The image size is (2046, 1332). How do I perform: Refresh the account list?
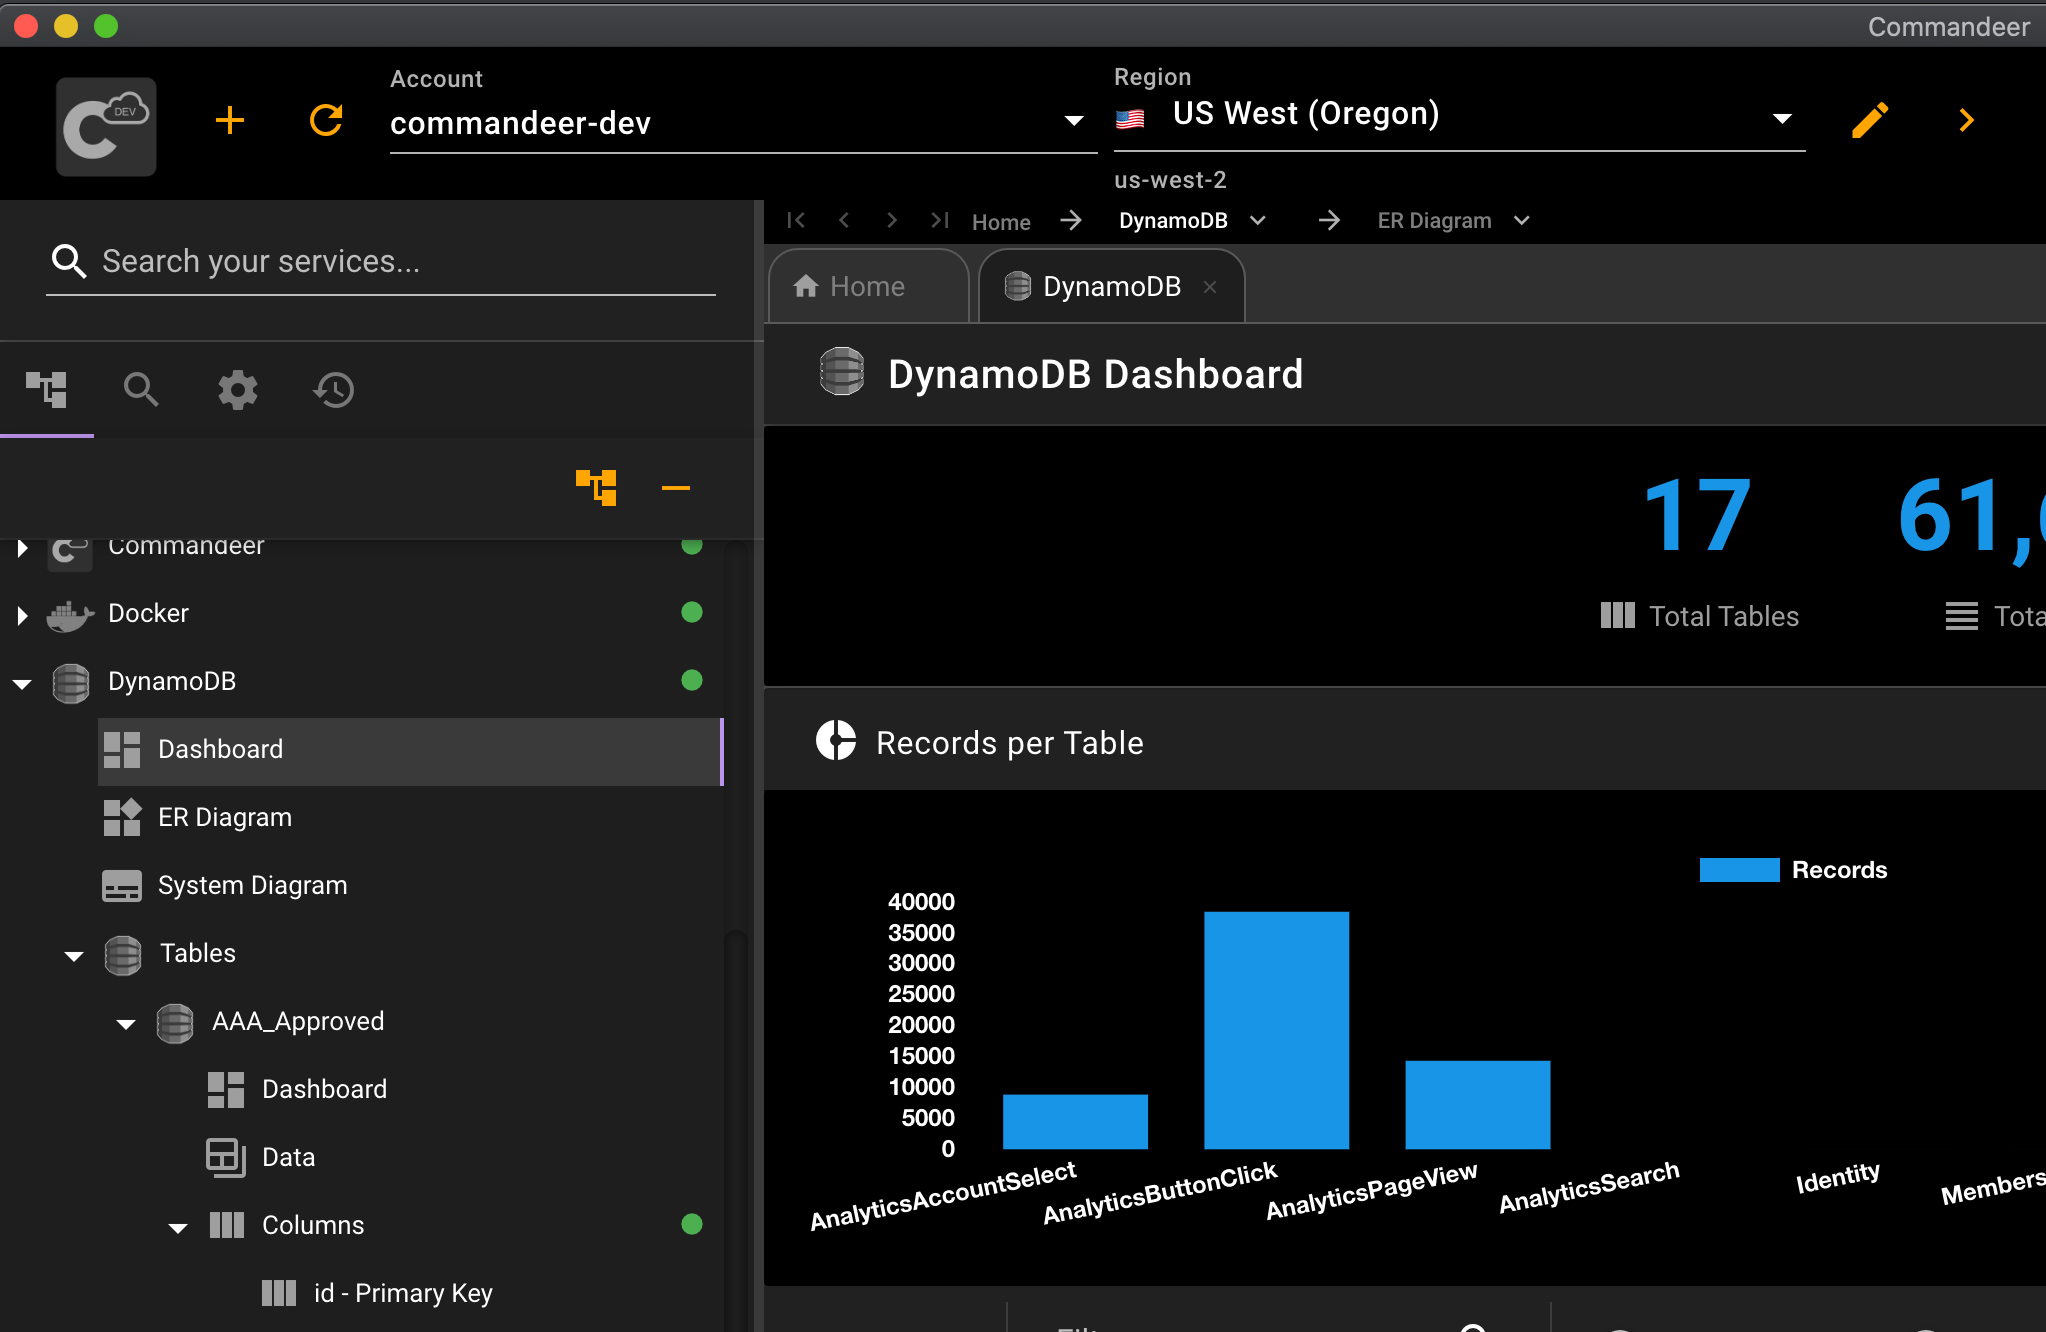pyautogui.click(x=325, y=120)
